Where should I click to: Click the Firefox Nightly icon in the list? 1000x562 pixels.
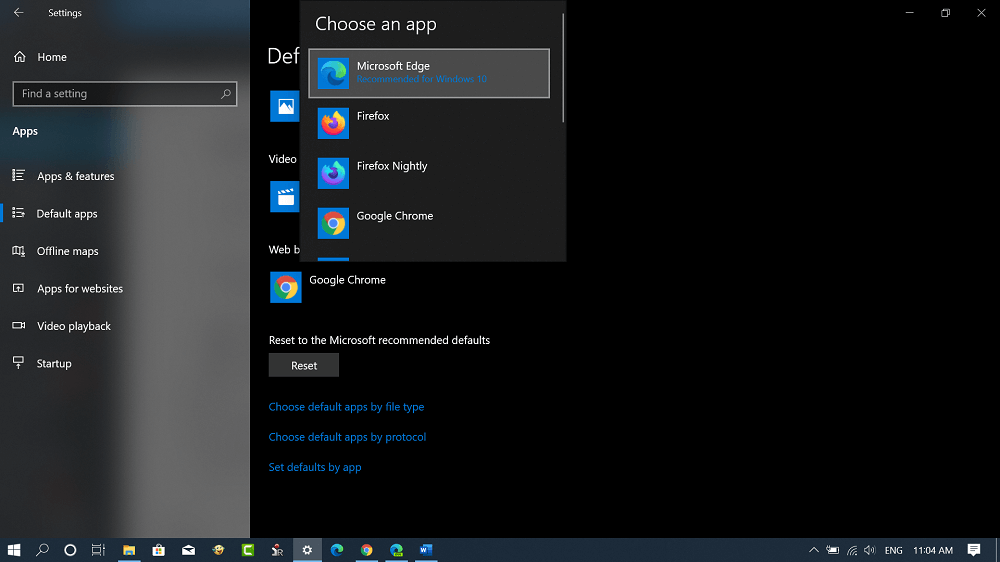(333, 173)
